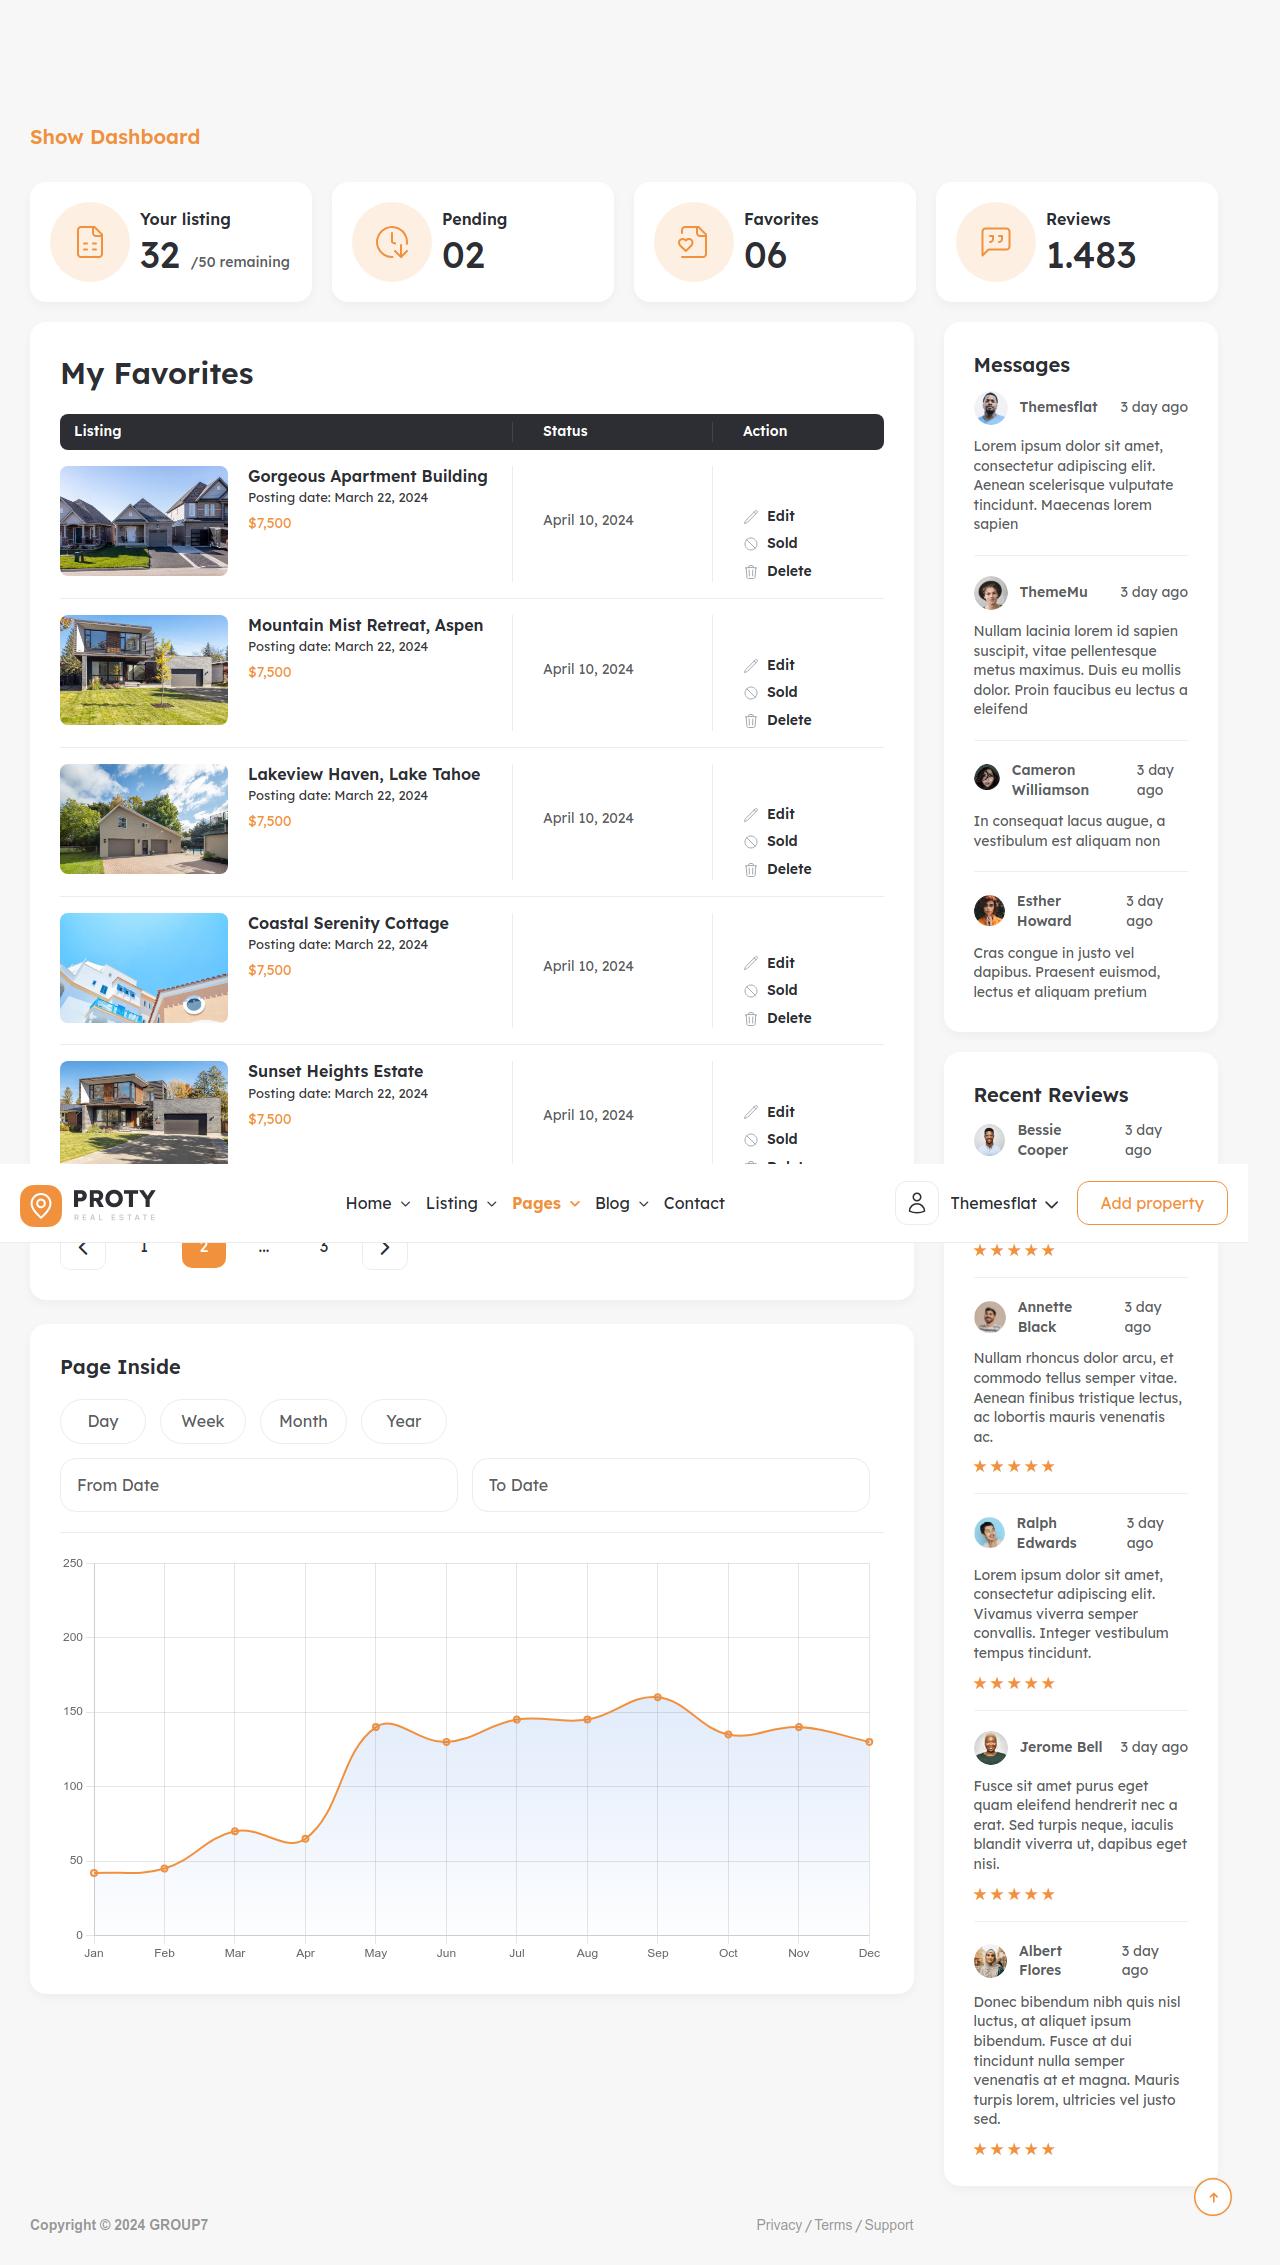Click the From Date input field

pos(258,1485)
